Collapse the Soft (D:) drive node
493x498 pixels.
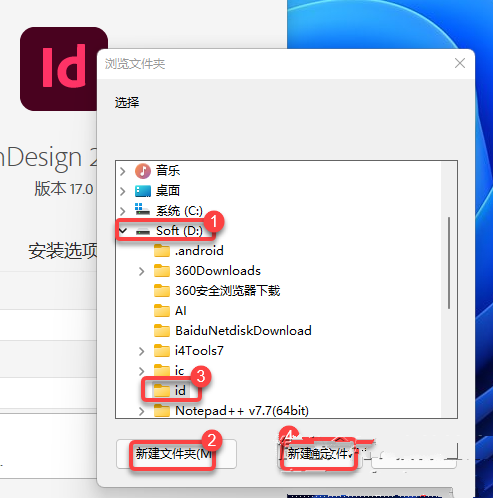[x=123, y=231]
